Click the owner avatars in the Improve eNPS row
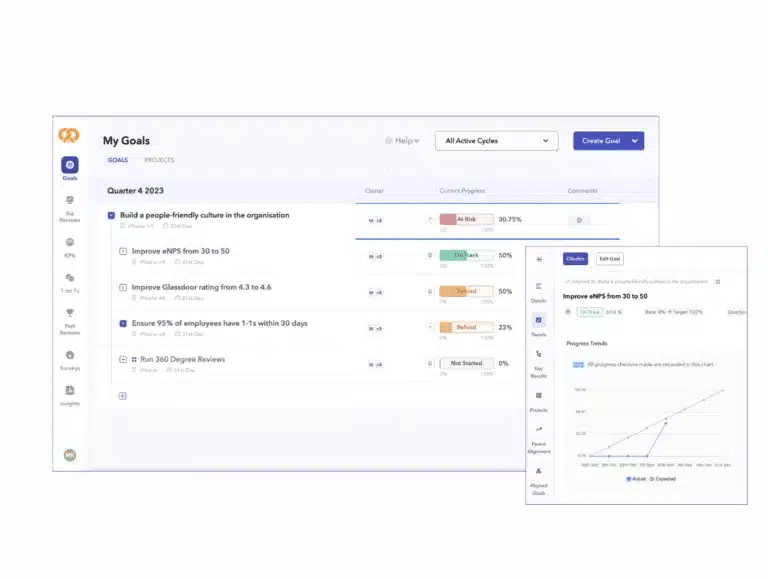The width and height of the screenshot is (768, 579). [375, 257]
